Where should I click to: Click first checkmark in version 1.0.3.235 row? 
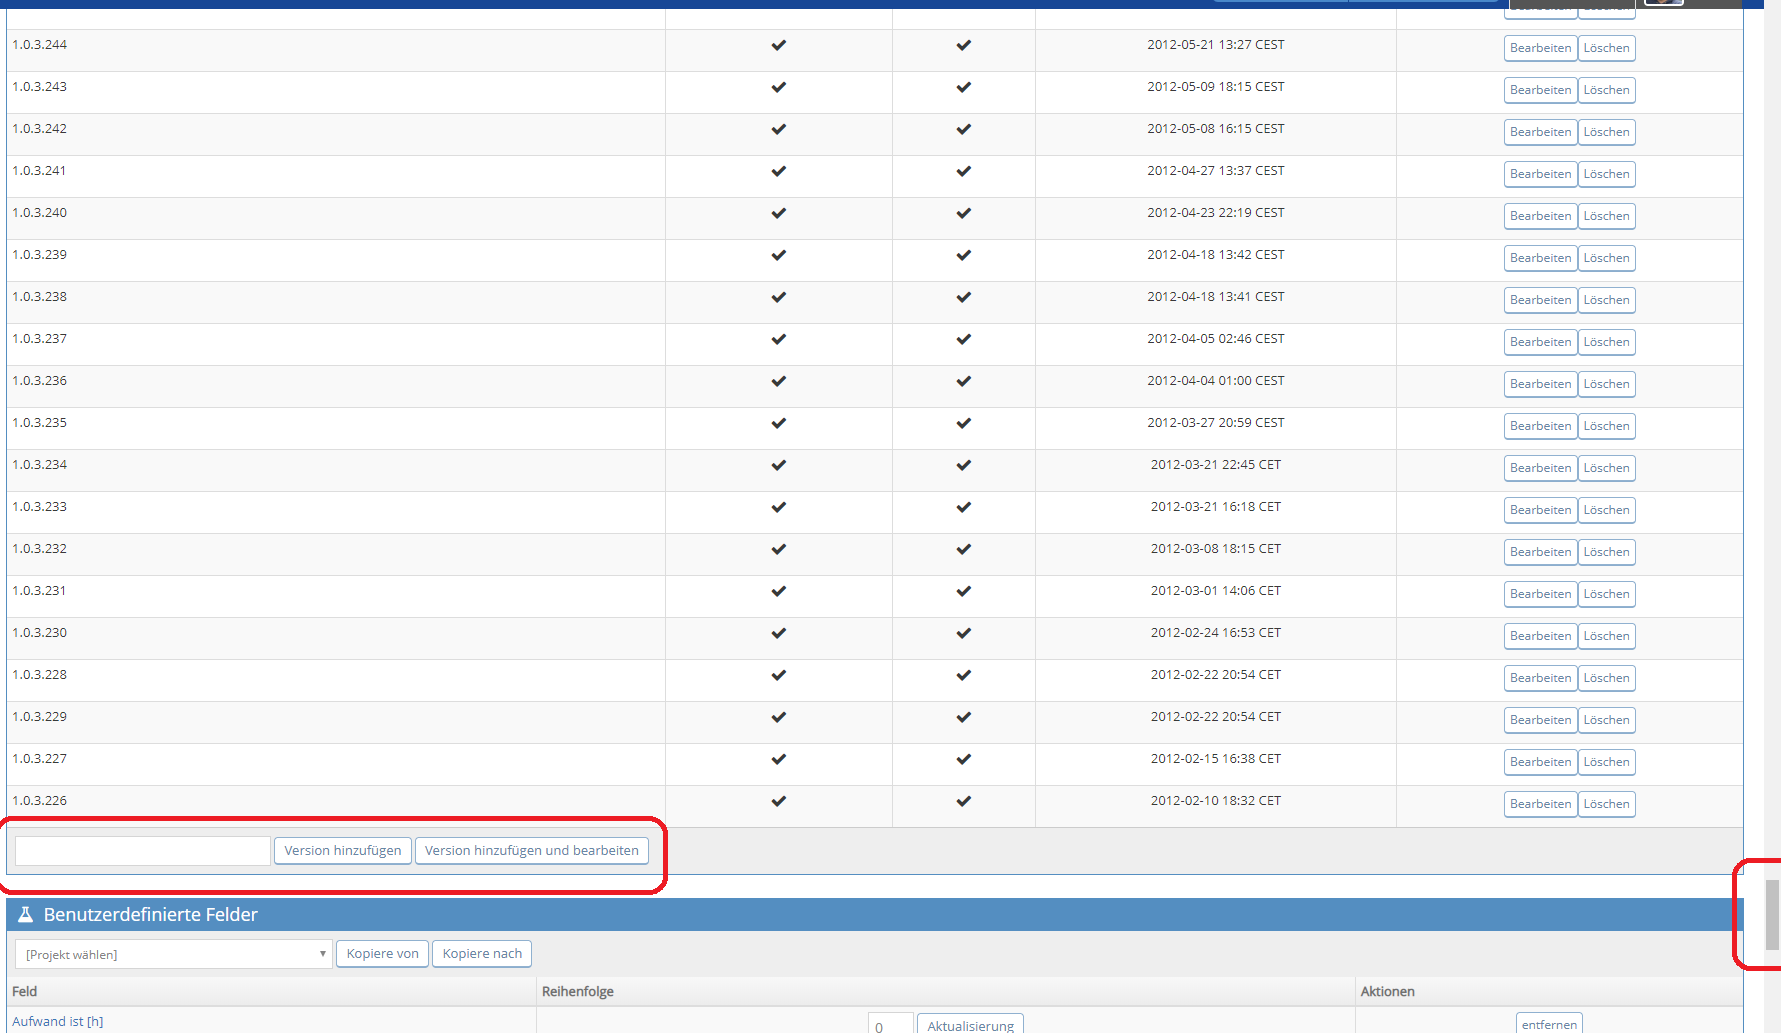(x=778, y=423)
